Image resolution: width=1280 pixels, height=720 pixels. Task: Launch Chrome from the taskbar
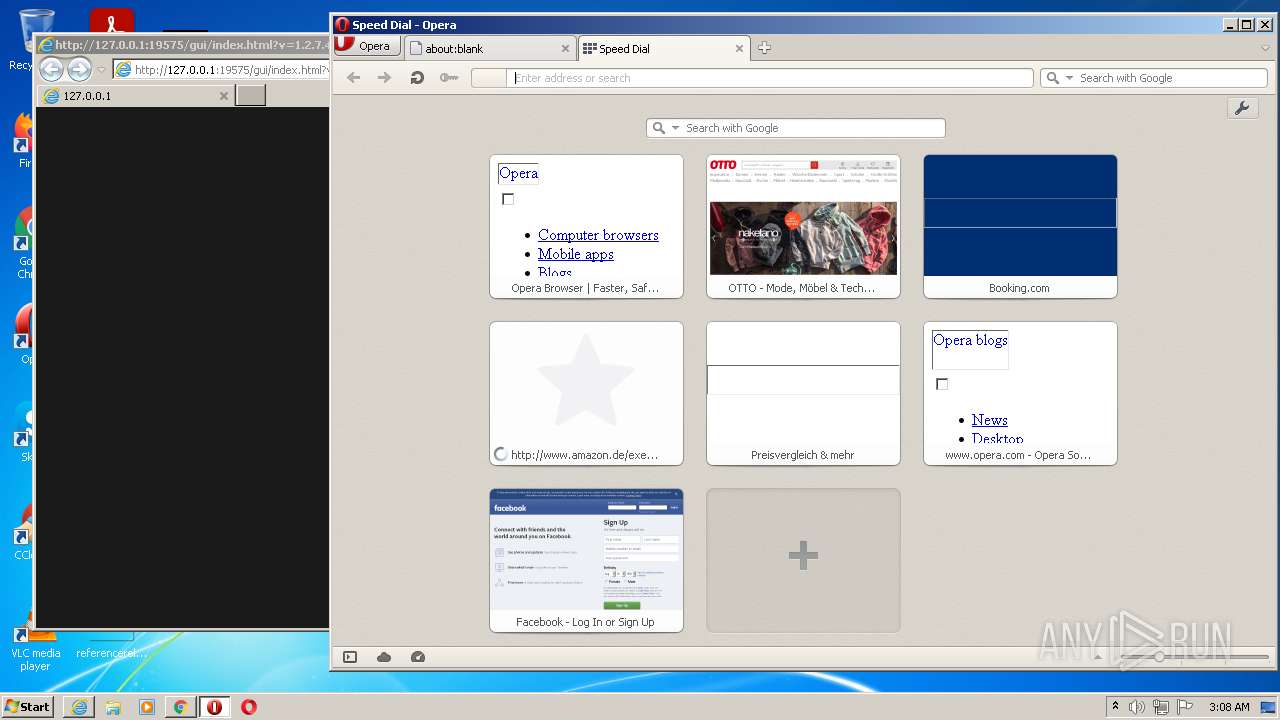coord(180,706)
